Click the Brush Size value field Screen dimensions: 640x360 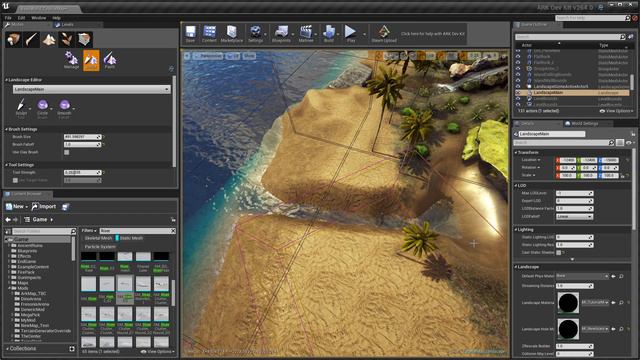pyautogui.click(x=82, y=137)
